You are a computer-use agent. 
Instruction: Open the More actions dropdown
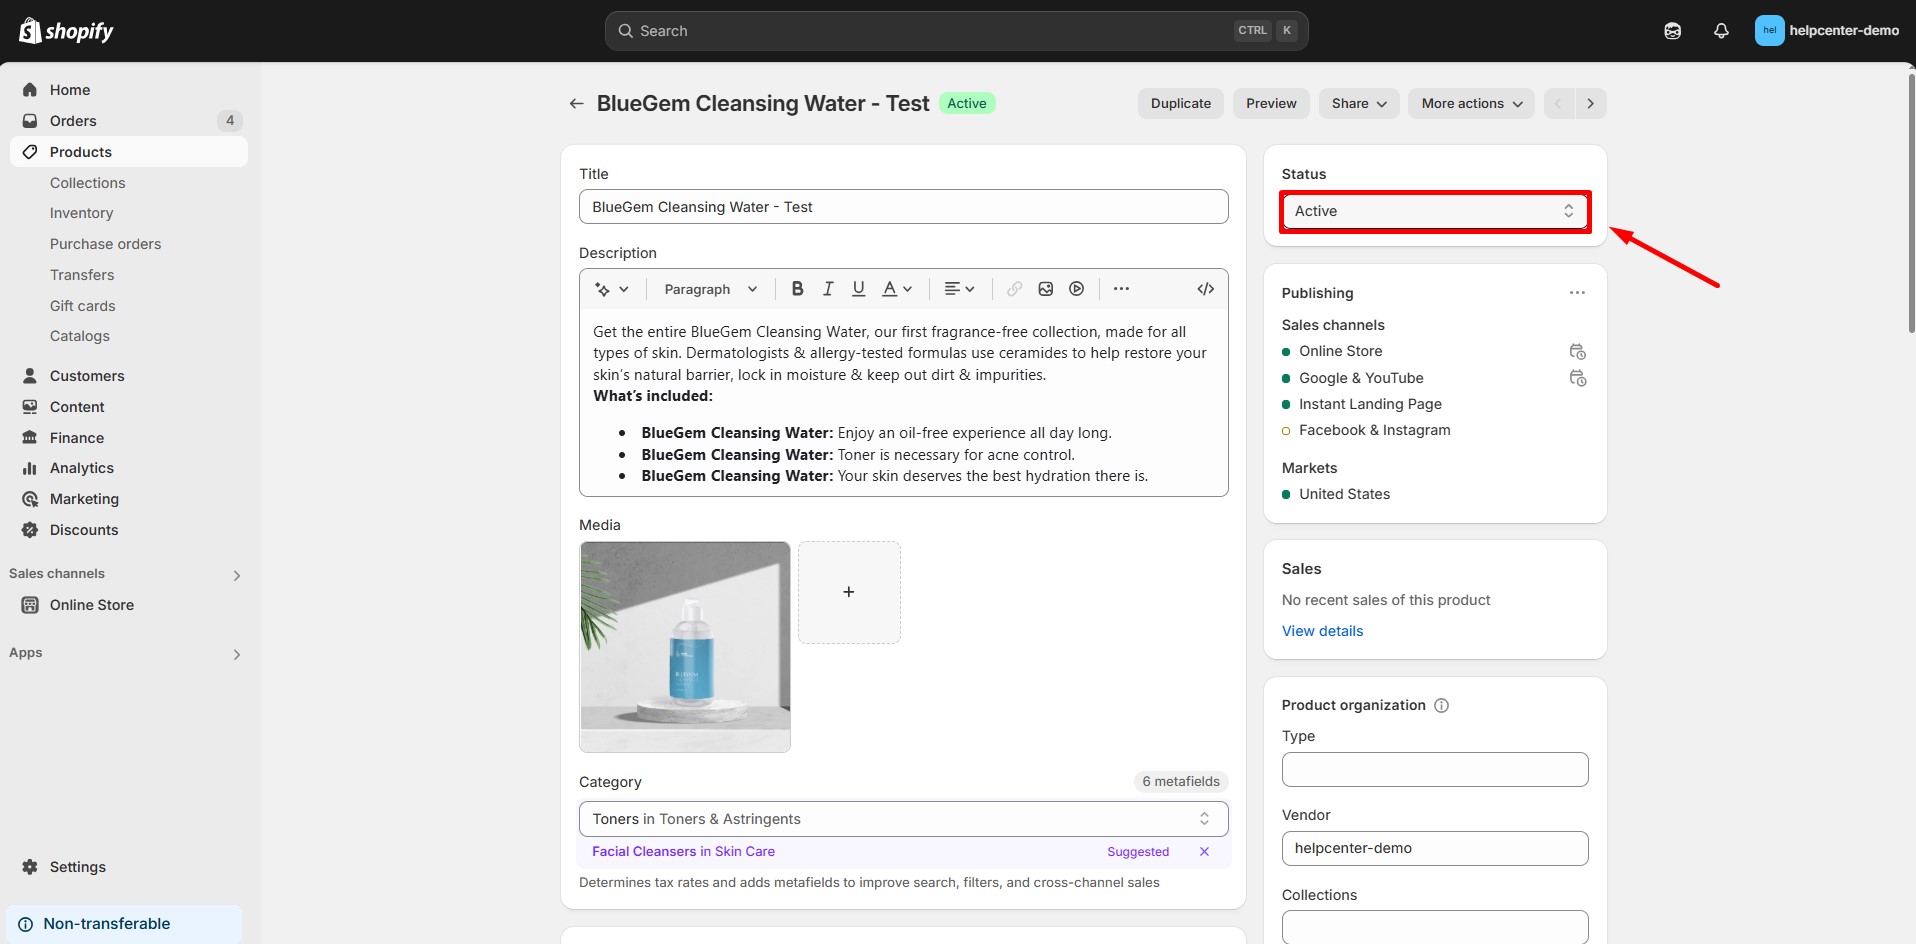click(x=1470, y=104)
